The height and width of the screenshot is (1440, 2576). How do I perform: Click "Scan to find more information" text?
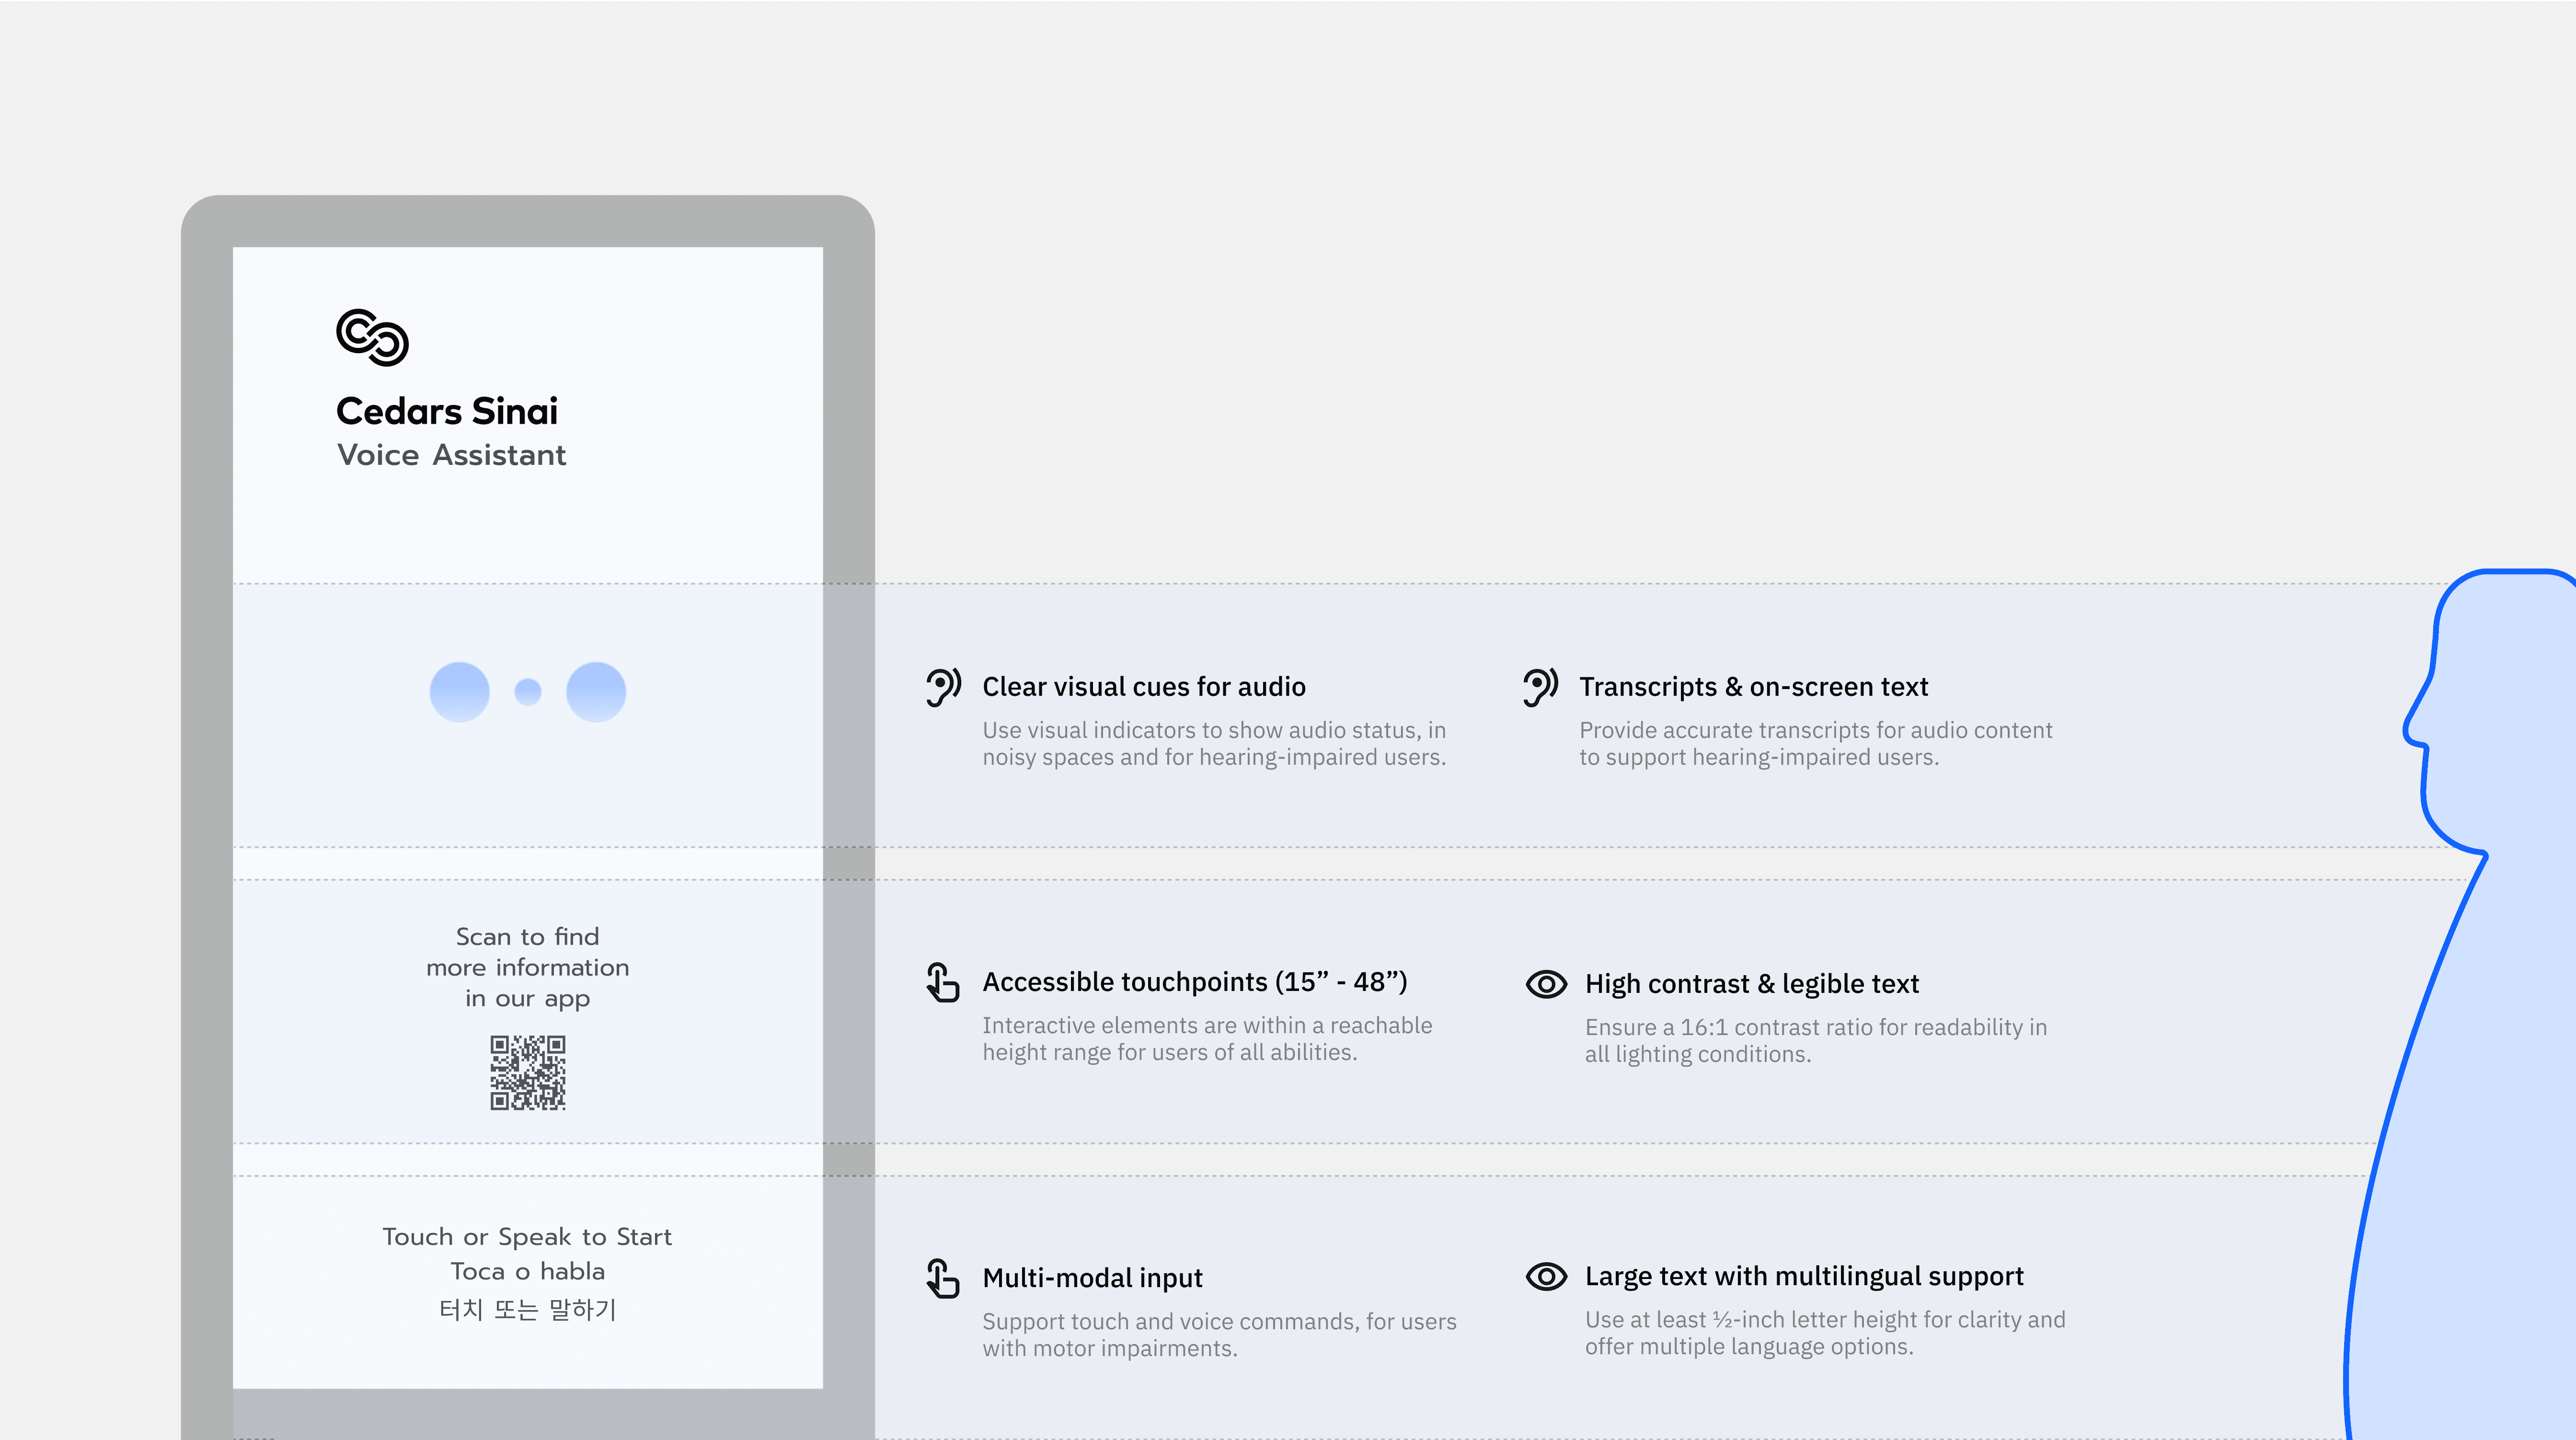coord(528,967)
